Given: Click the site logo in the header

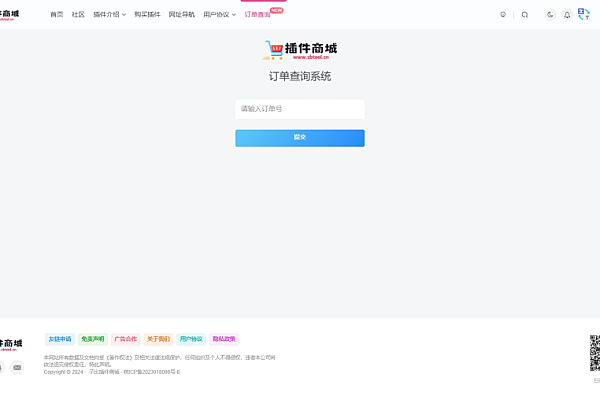Looking at the screenshot, I should click(9, 15).
